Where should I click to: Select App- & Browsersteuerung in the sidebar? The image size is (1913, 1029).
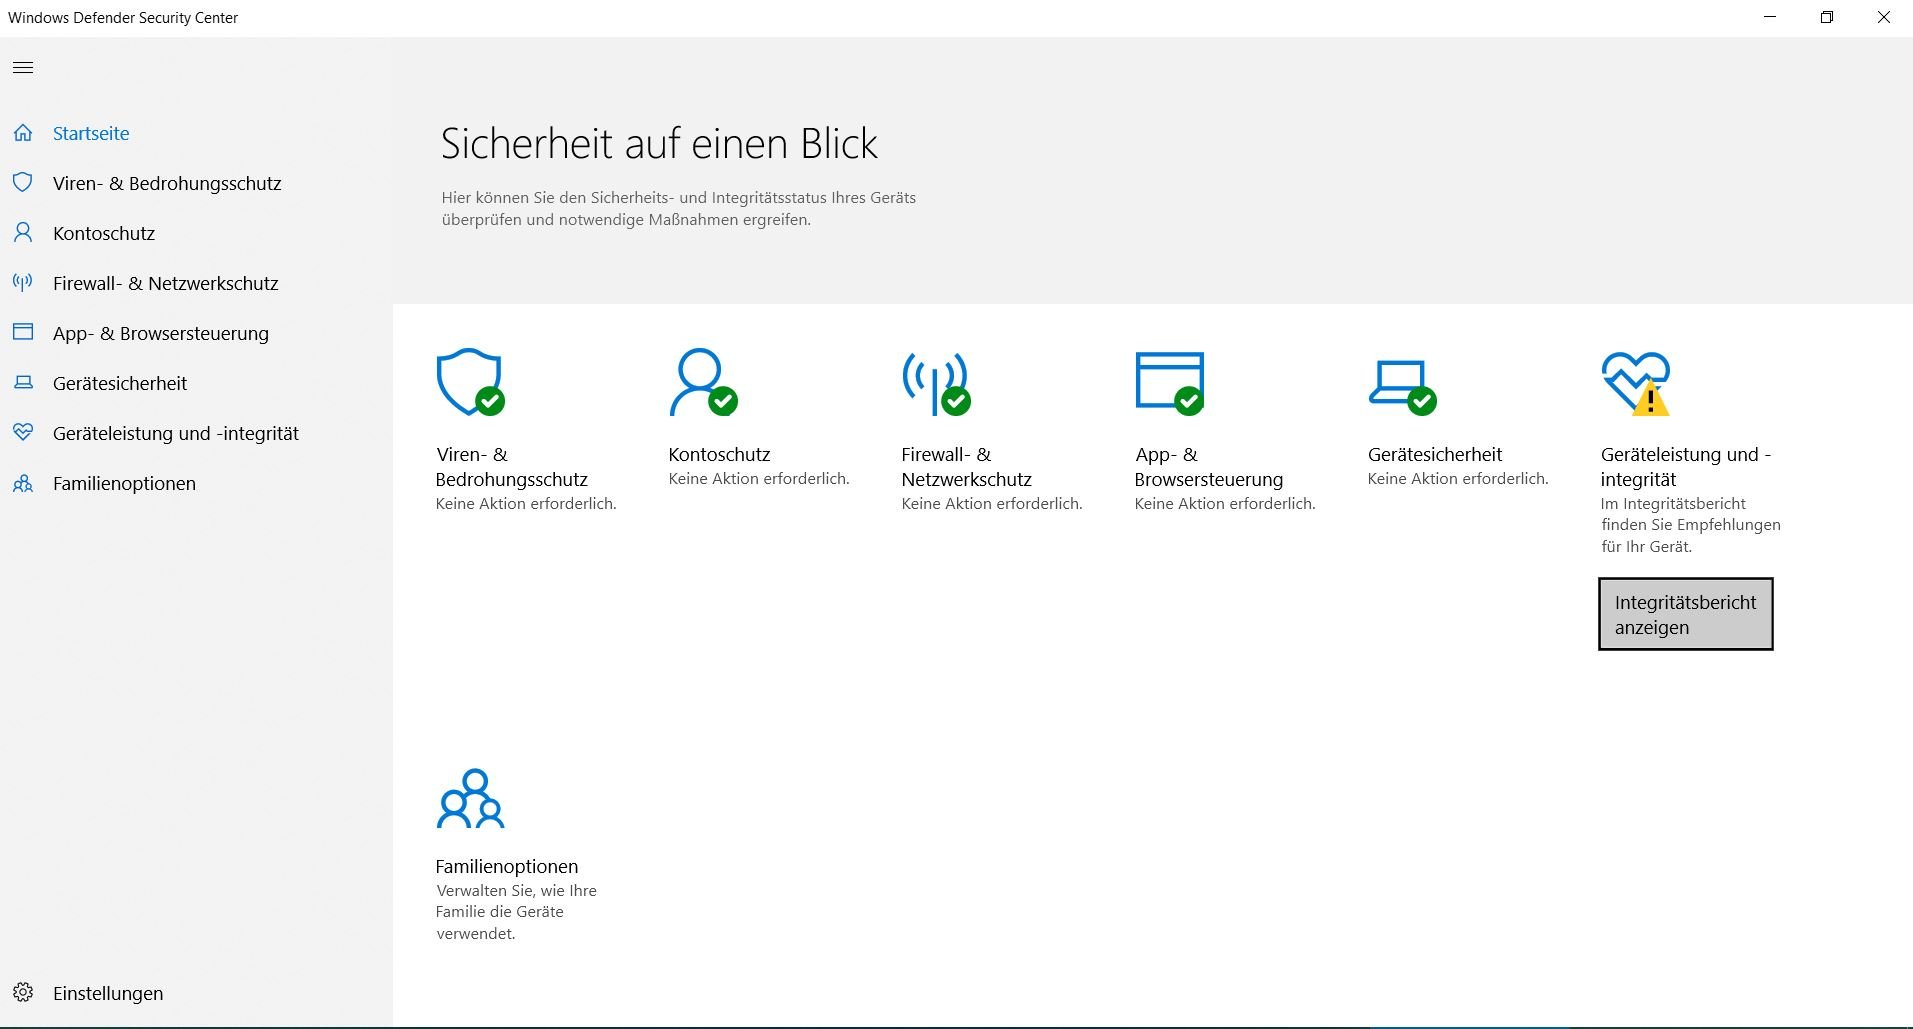click(161, 333)
